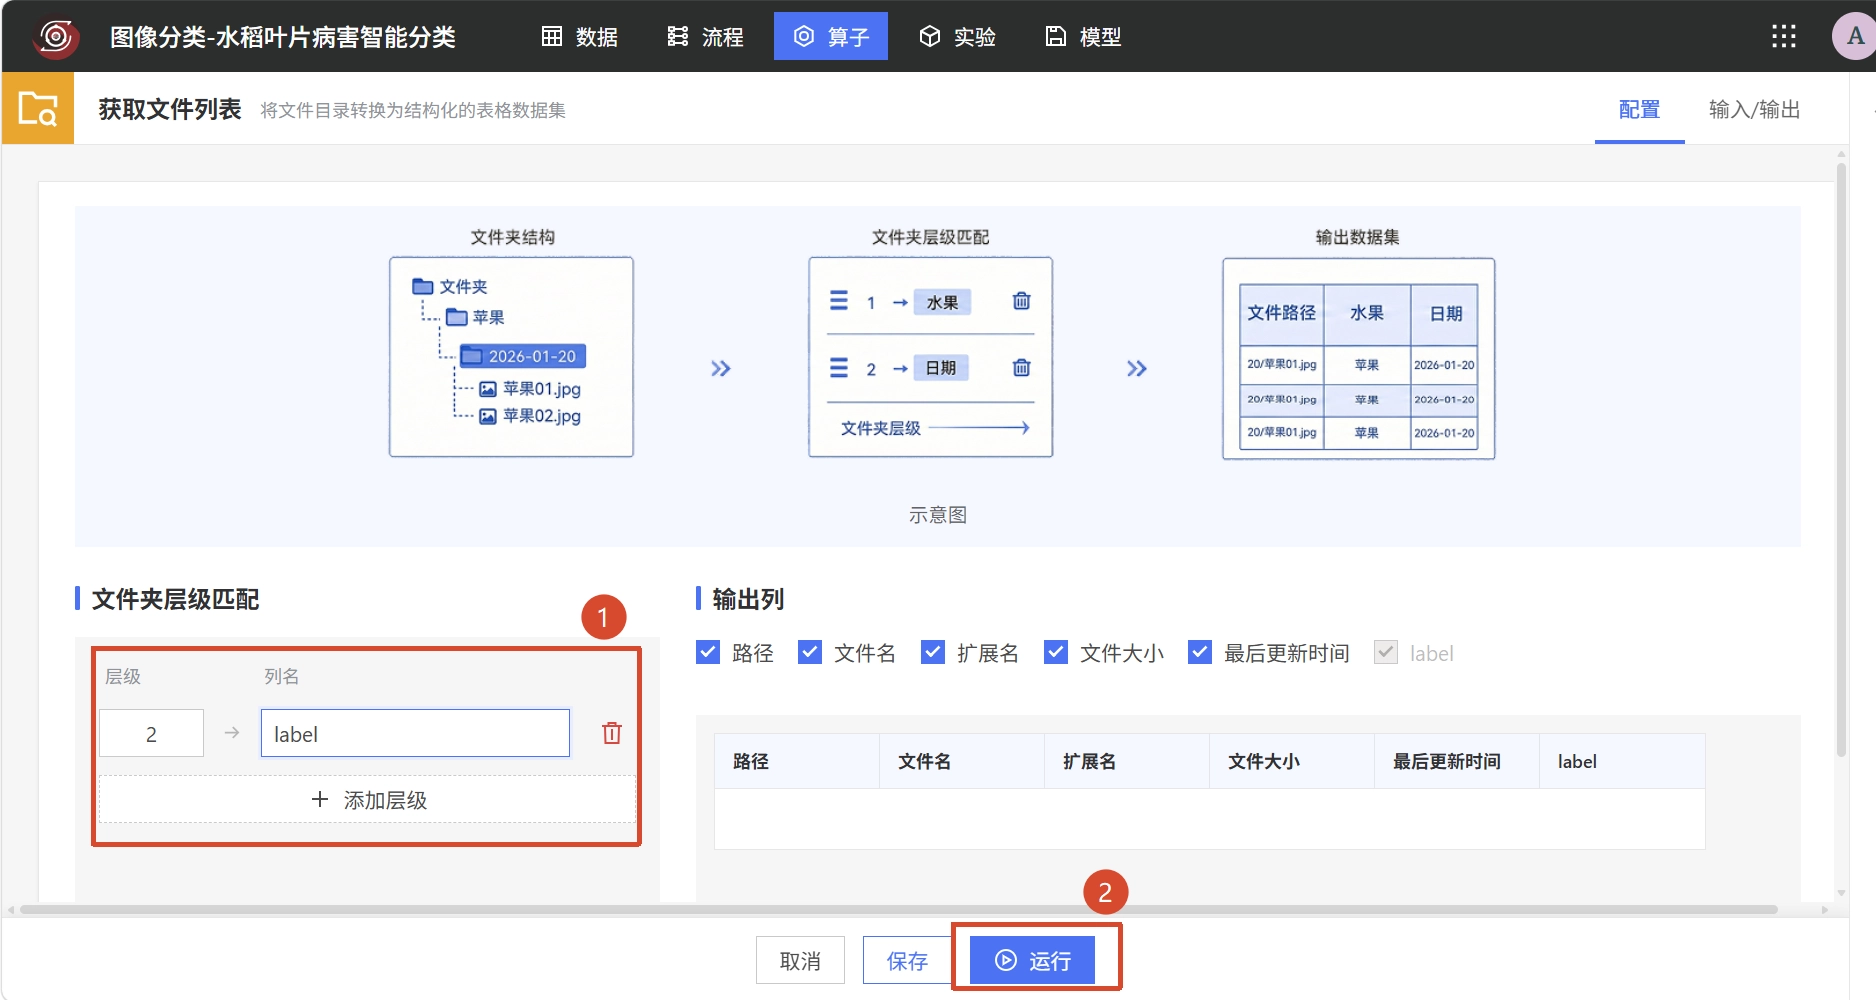
Task: Click the vertical scrollbar on the right
Action: point(1841,460)
